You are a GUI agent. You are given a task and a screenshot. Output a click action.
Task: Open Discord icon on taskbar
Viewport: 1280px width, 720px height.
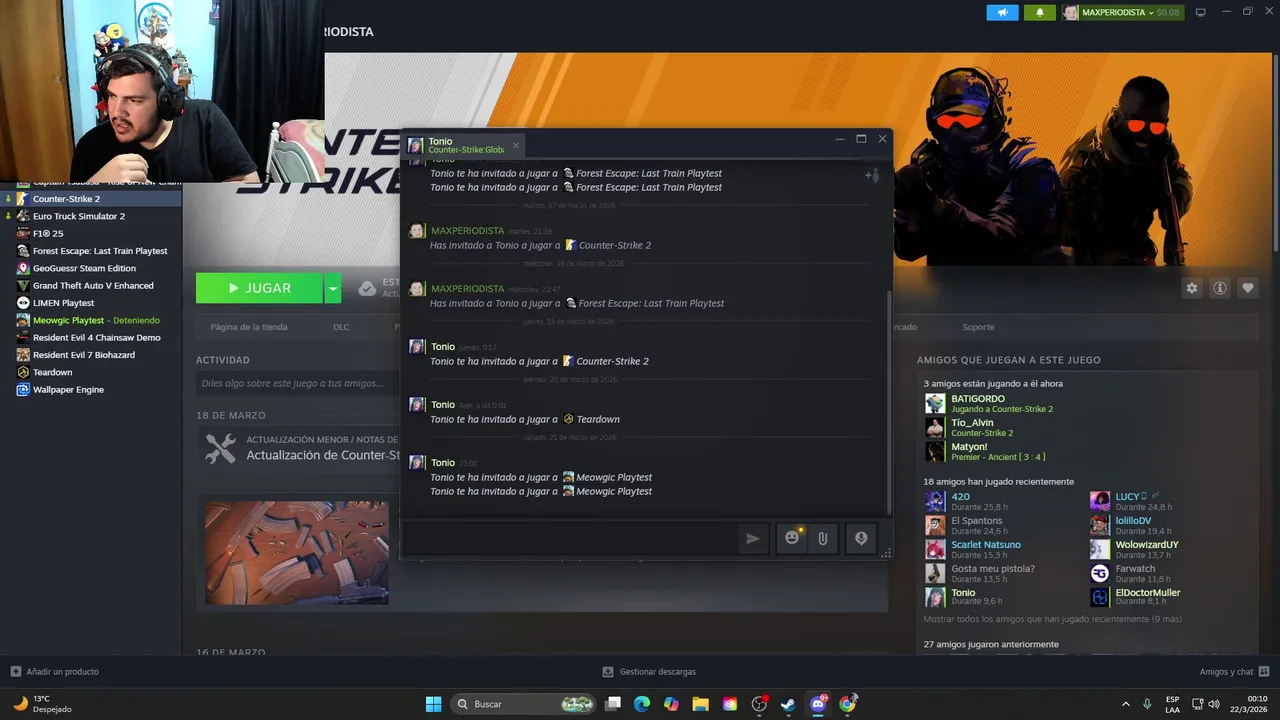click(x=818, y=704)
